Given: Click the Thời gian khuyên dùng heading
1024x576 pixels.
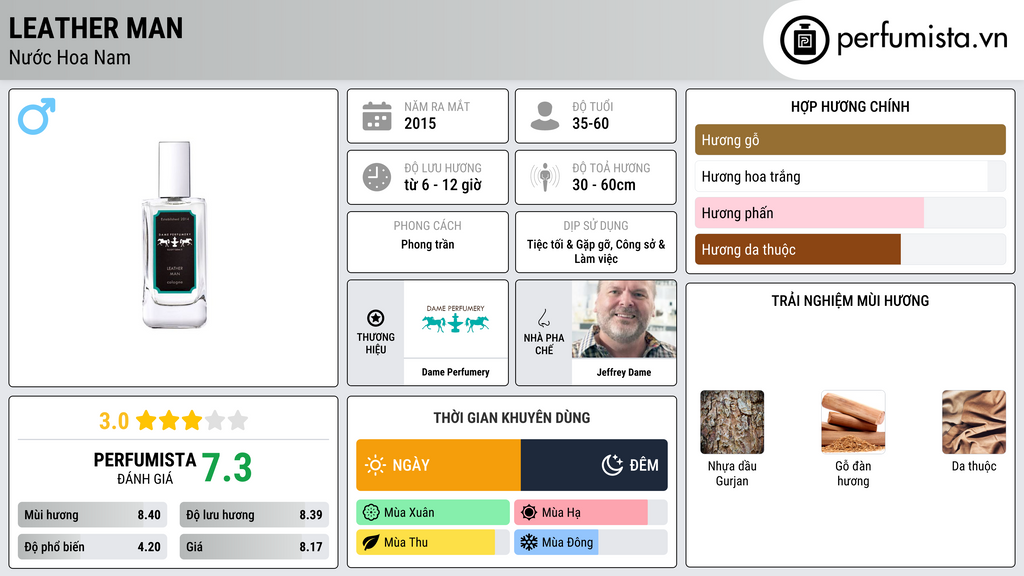Looking at the screenshot, I should click(x=512, y=418).
